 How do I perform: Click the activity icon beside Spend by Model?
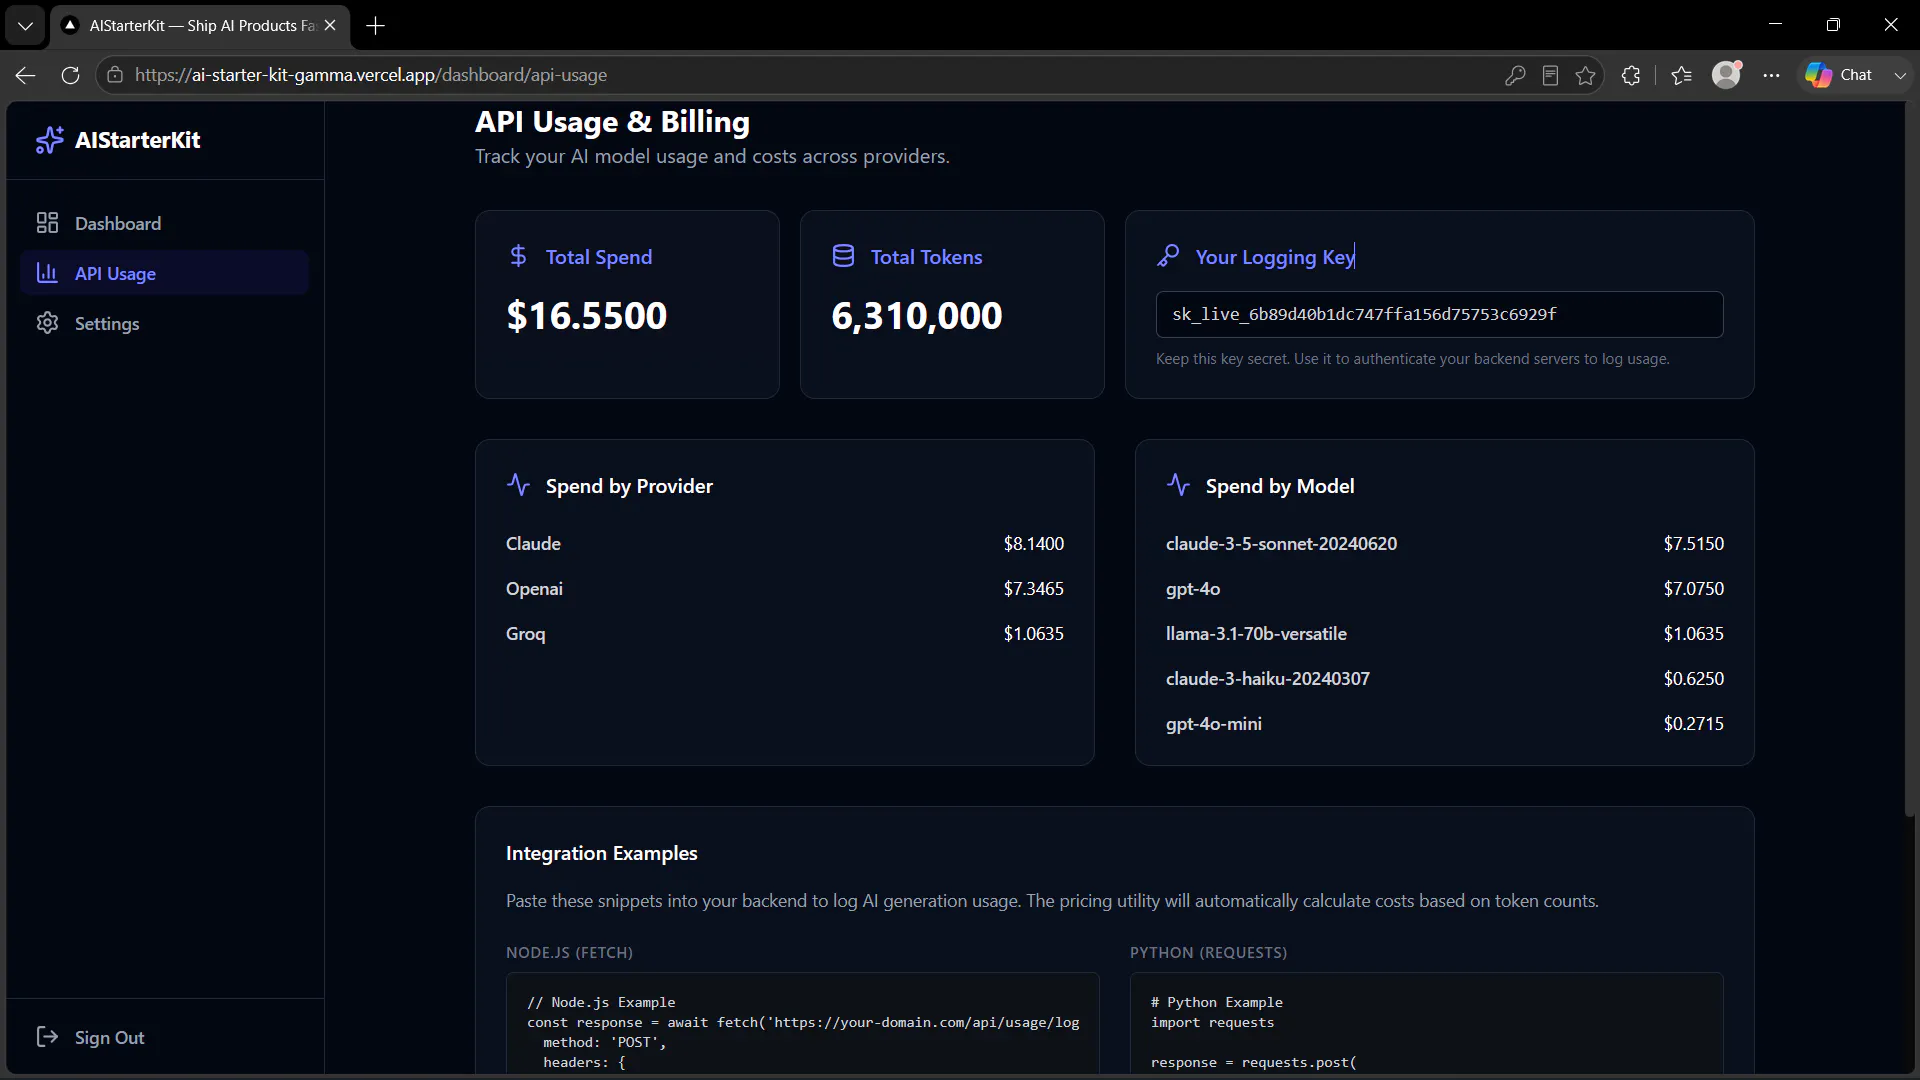tap(1178, 485)
